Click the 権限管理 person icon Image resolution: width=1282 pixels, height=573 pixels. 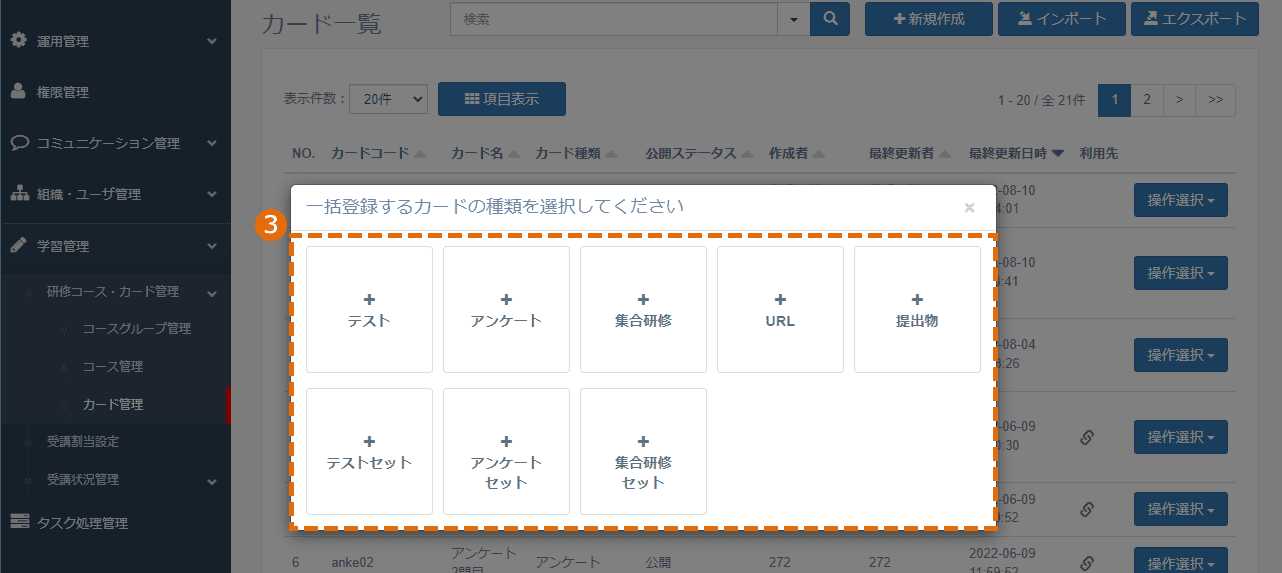[18, 92]
